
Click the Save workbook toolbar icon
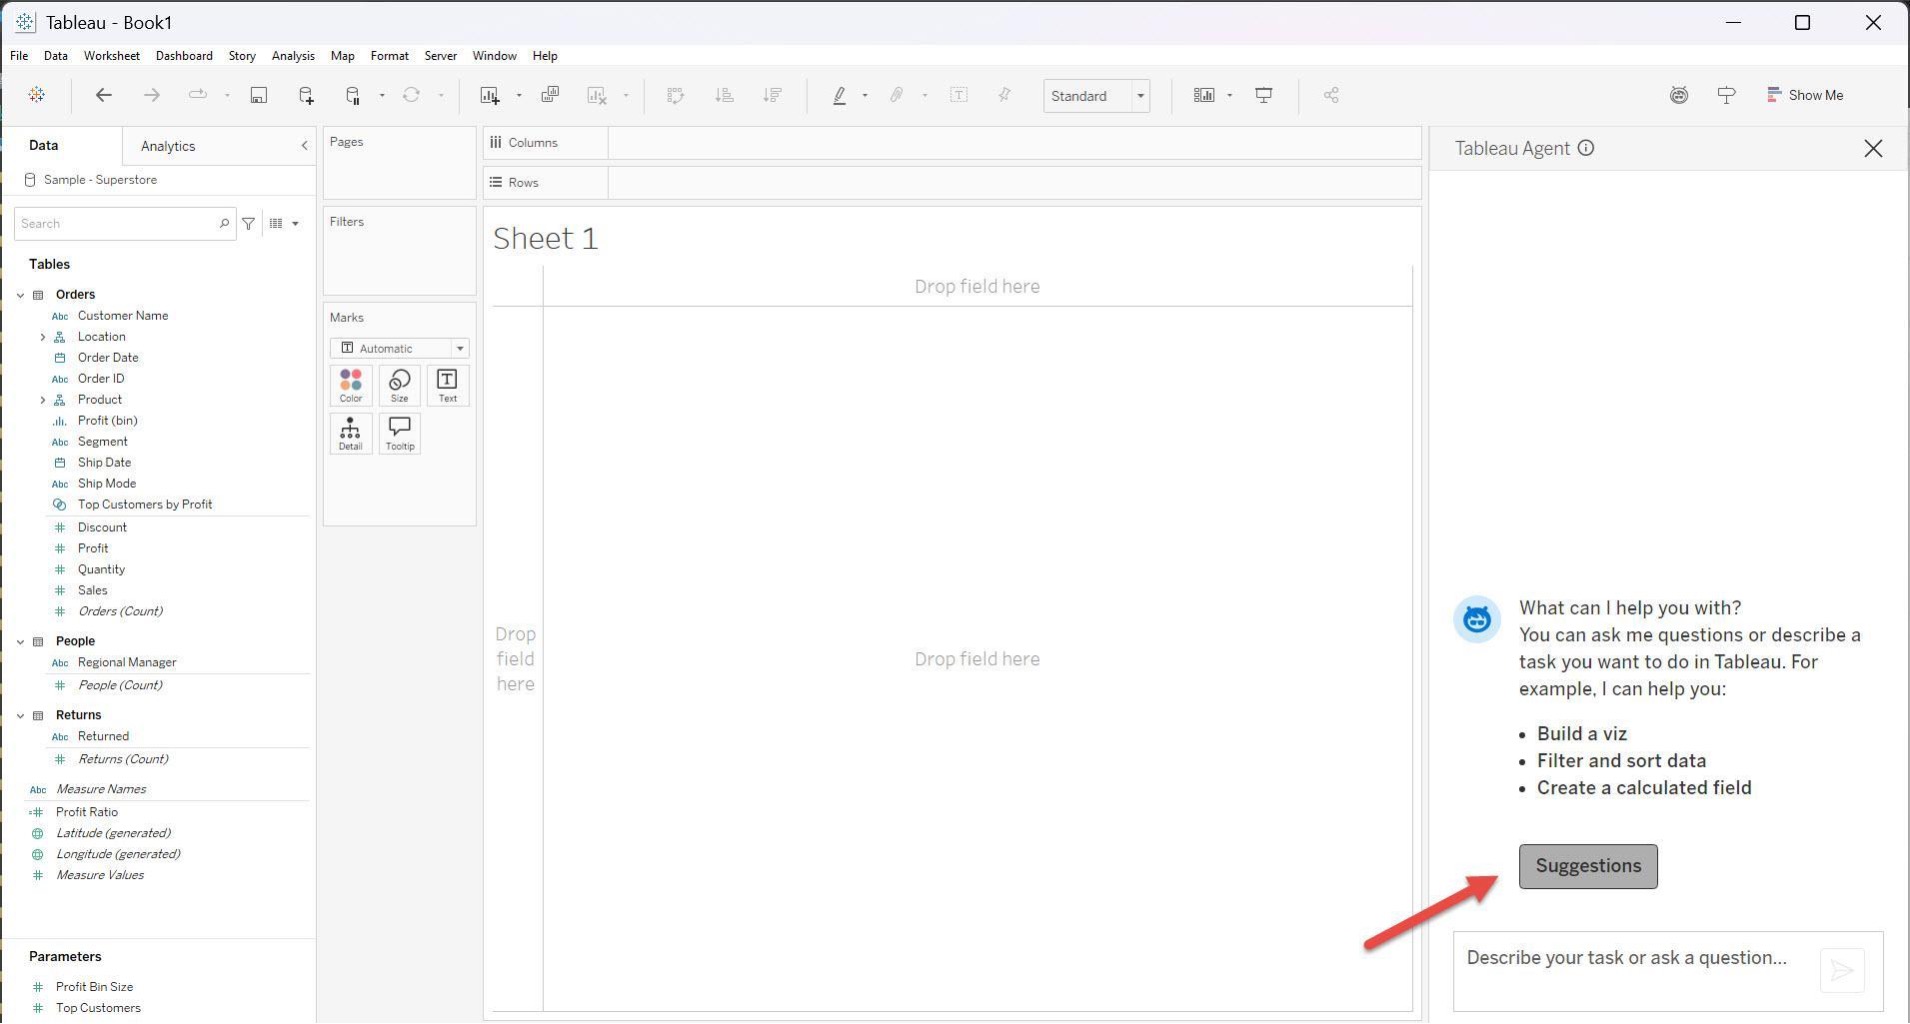click(x=258, y=95)
